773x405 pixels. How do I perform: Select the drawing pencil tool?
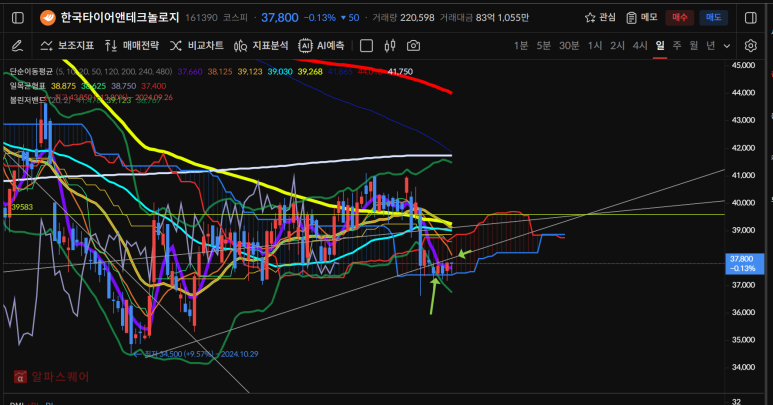click(17, 46)
